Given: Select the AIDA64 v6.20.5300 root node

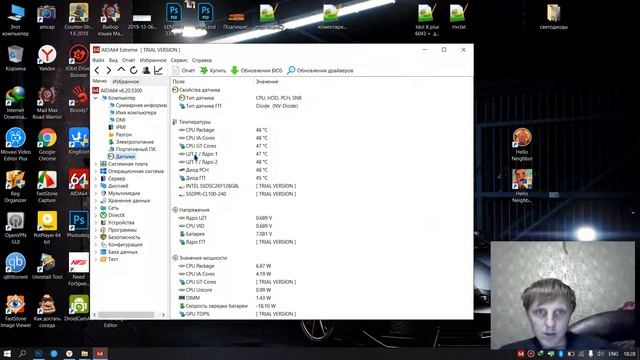Looking at the screenshot, I should click(118, 91).
